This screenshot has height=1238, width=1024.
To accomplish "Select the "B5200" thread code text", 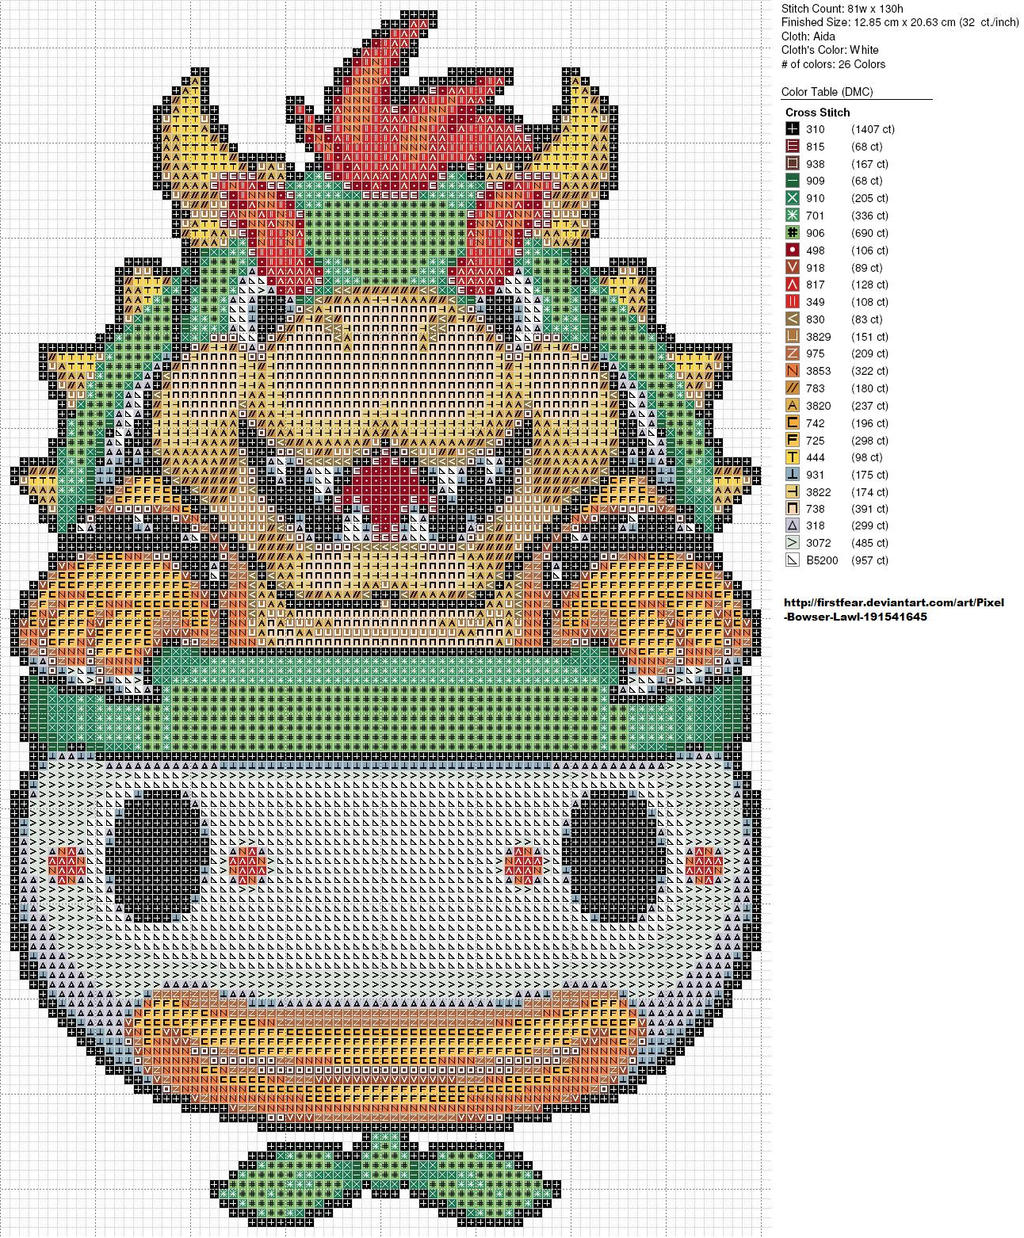I will point(822,561).
